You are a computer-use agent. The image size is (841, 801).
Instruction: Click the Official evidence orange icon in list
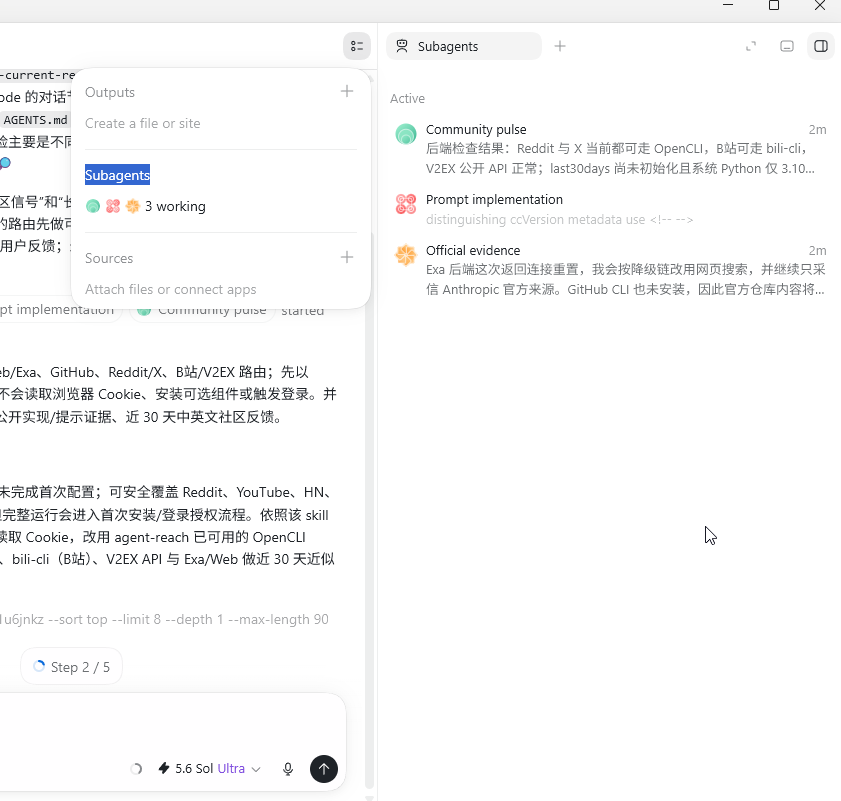coord(406,255)
